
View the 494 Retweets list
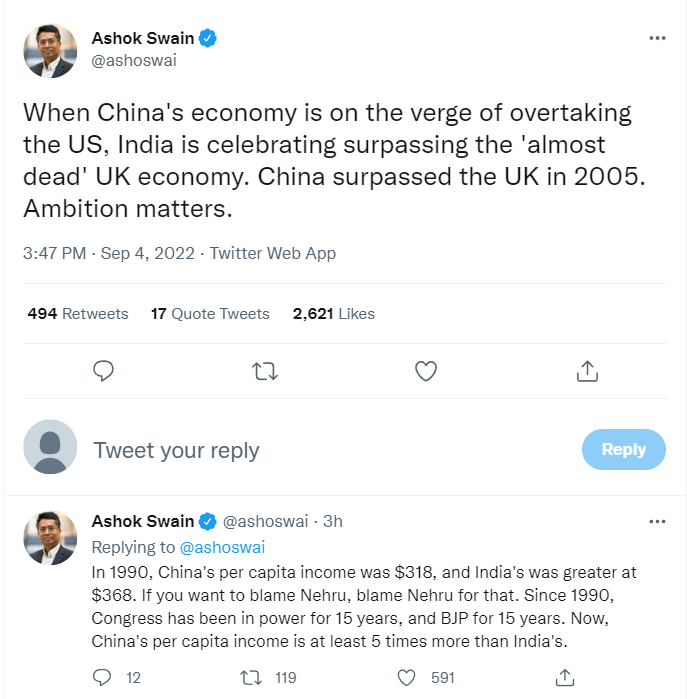(78, 314)
